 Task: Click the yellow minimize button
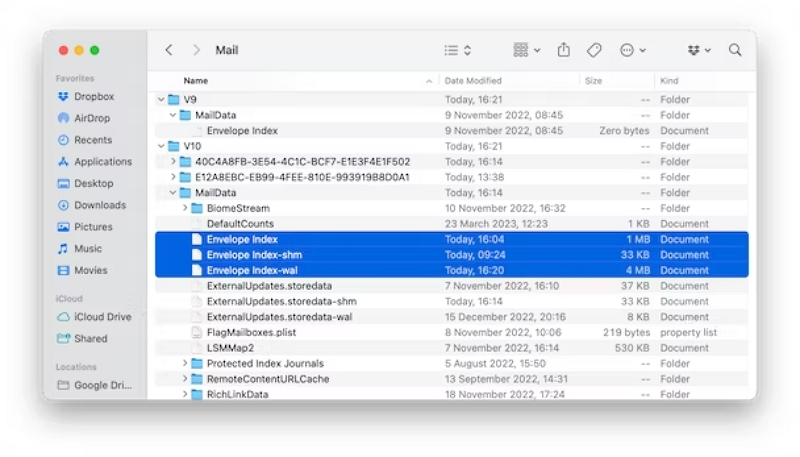click(79, 50)
